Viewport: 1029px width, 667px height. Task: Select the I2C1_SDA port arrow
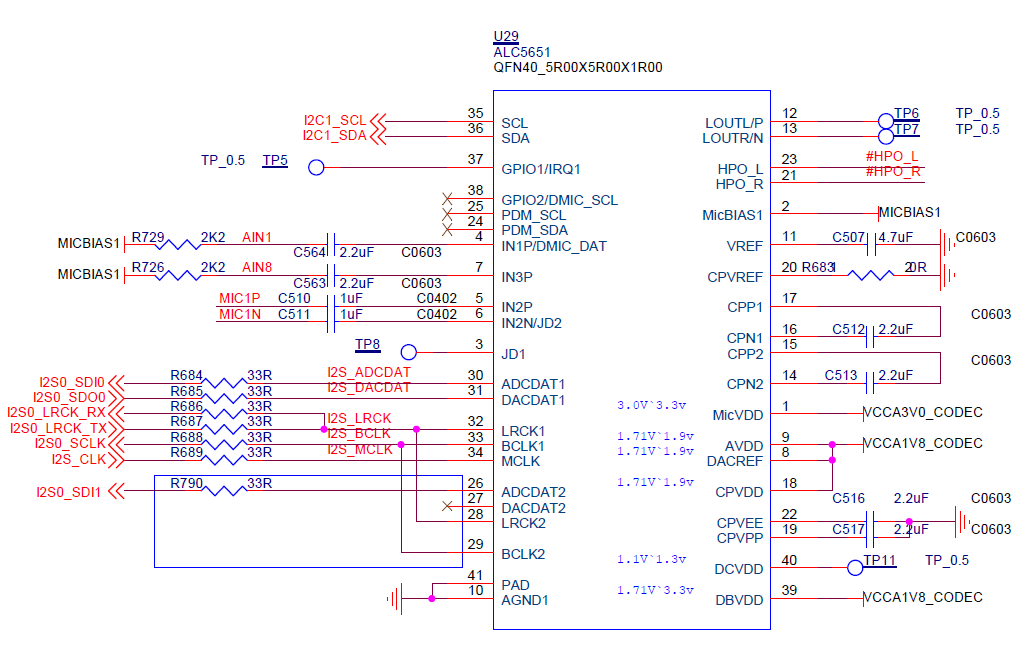(x=378, y=137)
